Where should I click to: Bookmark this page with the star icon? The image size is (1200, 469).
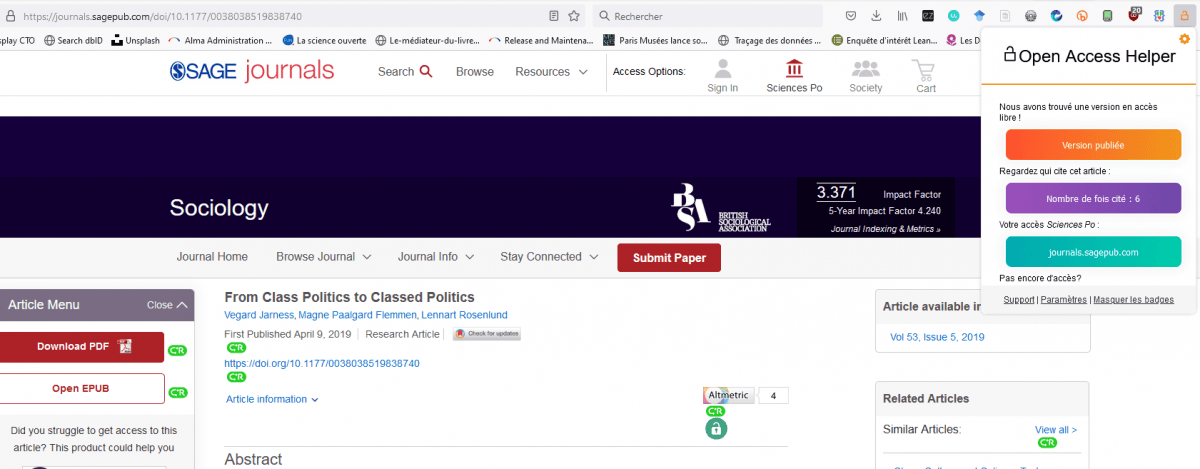574,16
